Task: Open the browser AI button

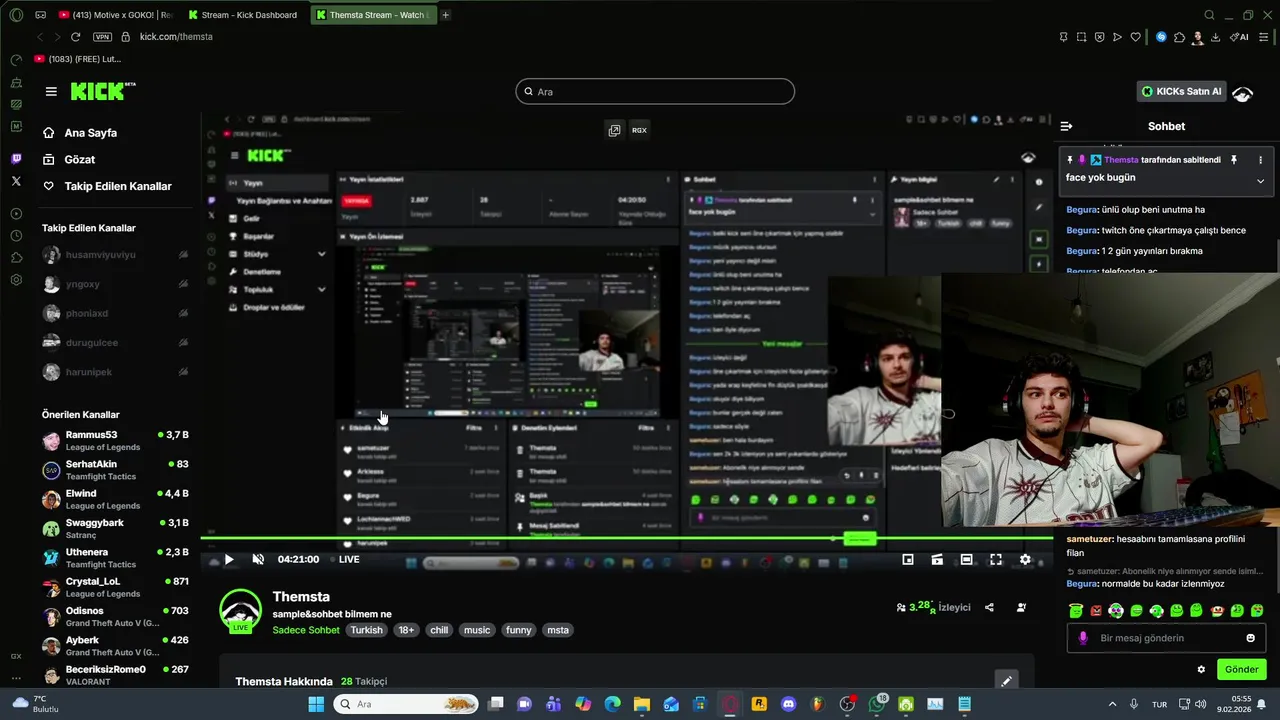Action: pos(1239,37)
